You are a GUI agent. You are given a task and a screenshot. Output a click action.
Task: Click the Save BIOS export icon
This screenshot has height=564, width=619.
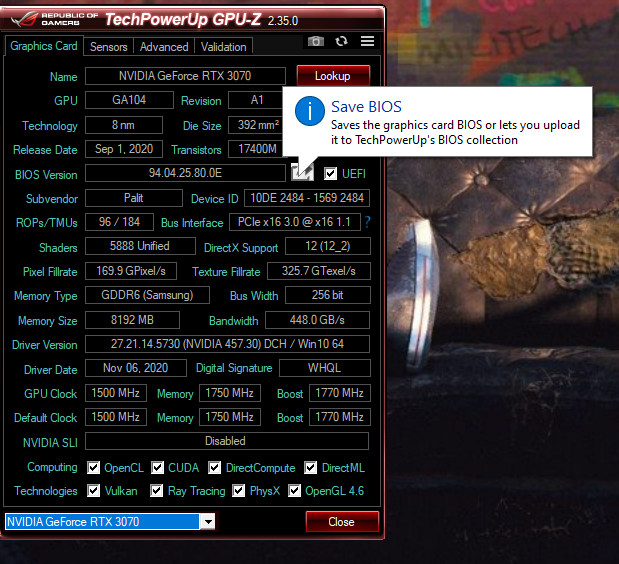302,172
